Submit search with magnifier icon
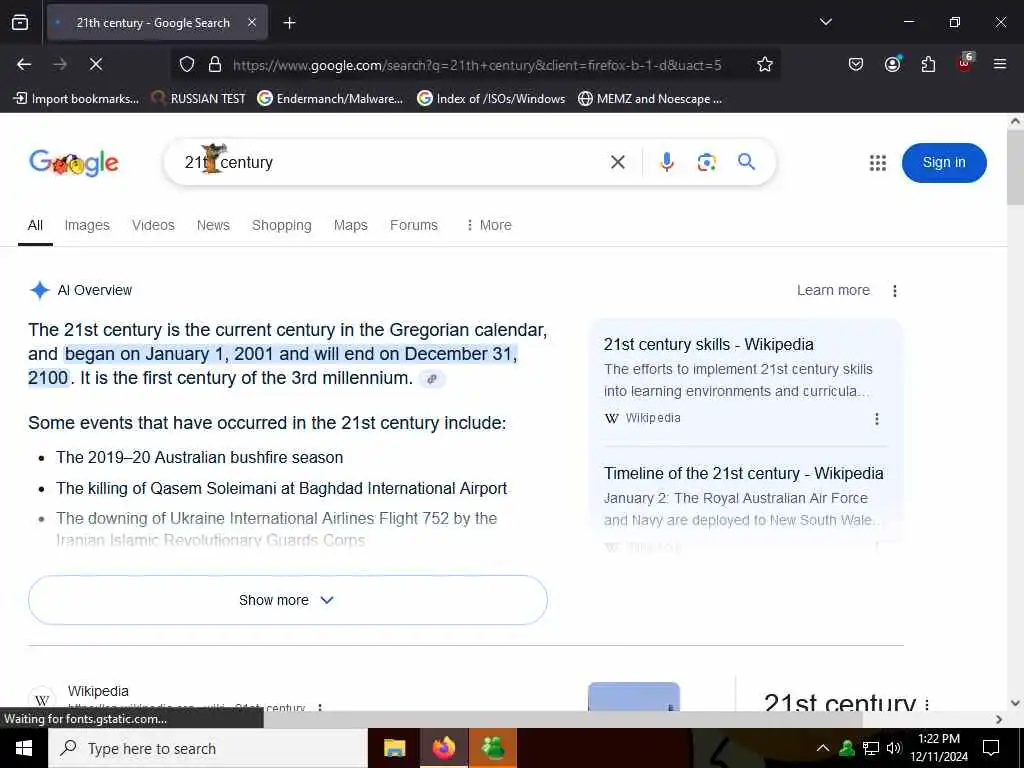This screenshot has height=768, width=1024. click(x=746, y=162)
